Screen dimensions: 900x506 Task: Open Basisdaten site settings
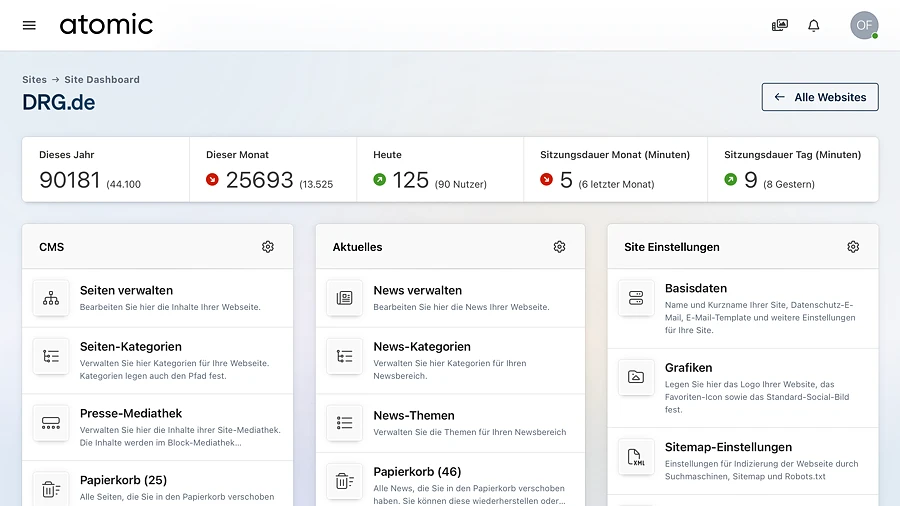coord(695,289)
